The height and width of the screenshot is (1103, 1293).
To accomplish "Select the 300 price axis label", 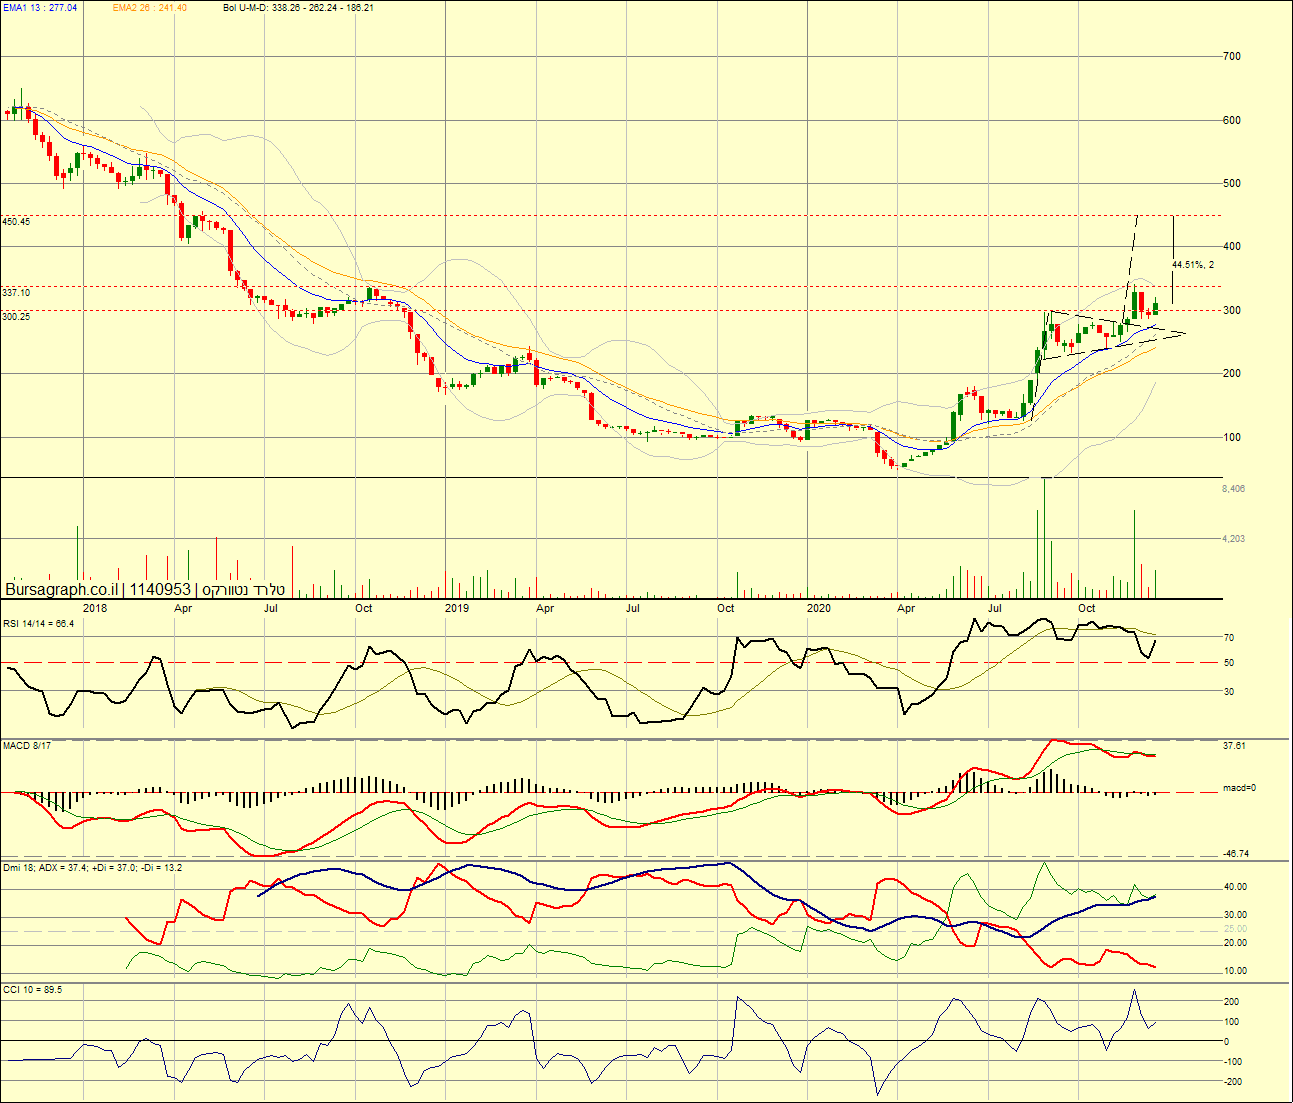I will (1232, 310).
